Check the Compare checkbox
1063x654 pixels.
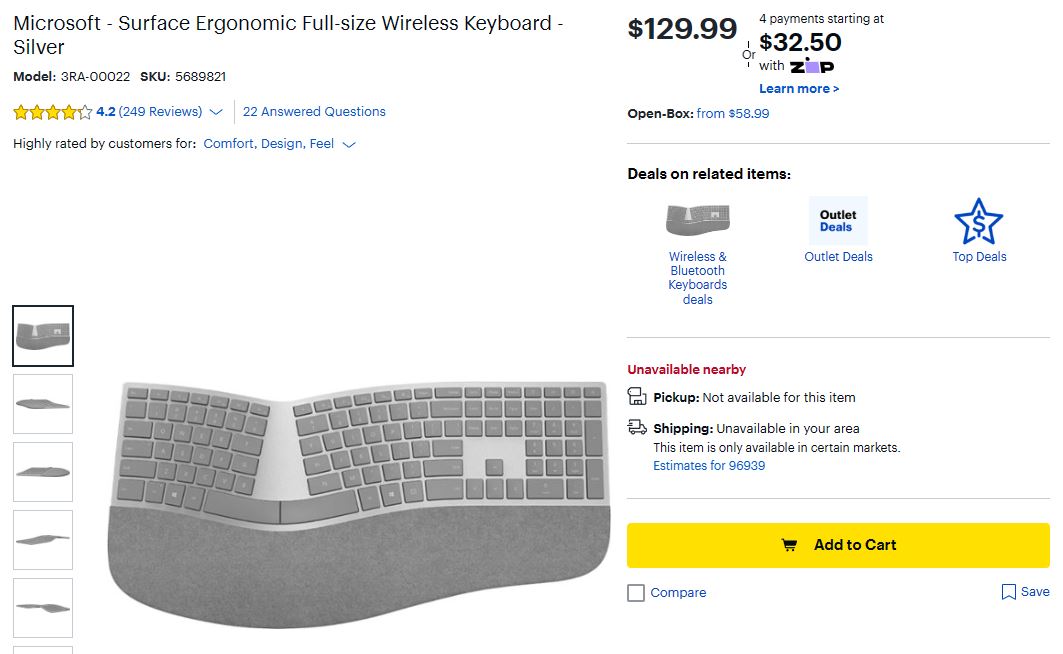[x=636, y=593]
